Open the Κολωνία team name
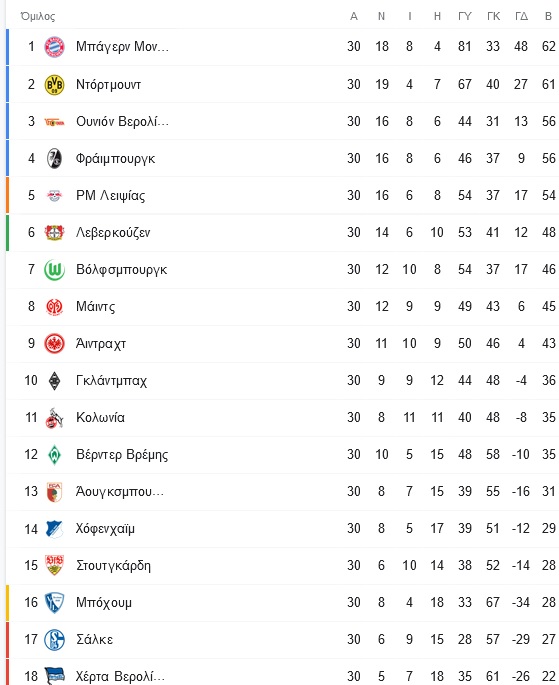This screenshot has height=685, width=559. [100, 417]
